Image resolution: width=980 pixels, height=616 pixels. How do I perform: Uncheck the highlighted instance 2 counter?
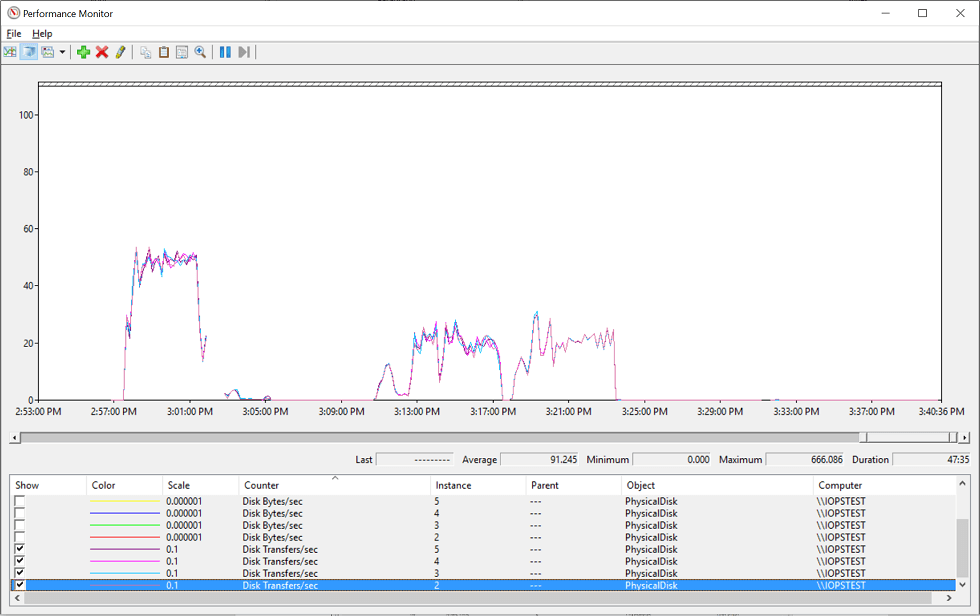coord(17,585)
